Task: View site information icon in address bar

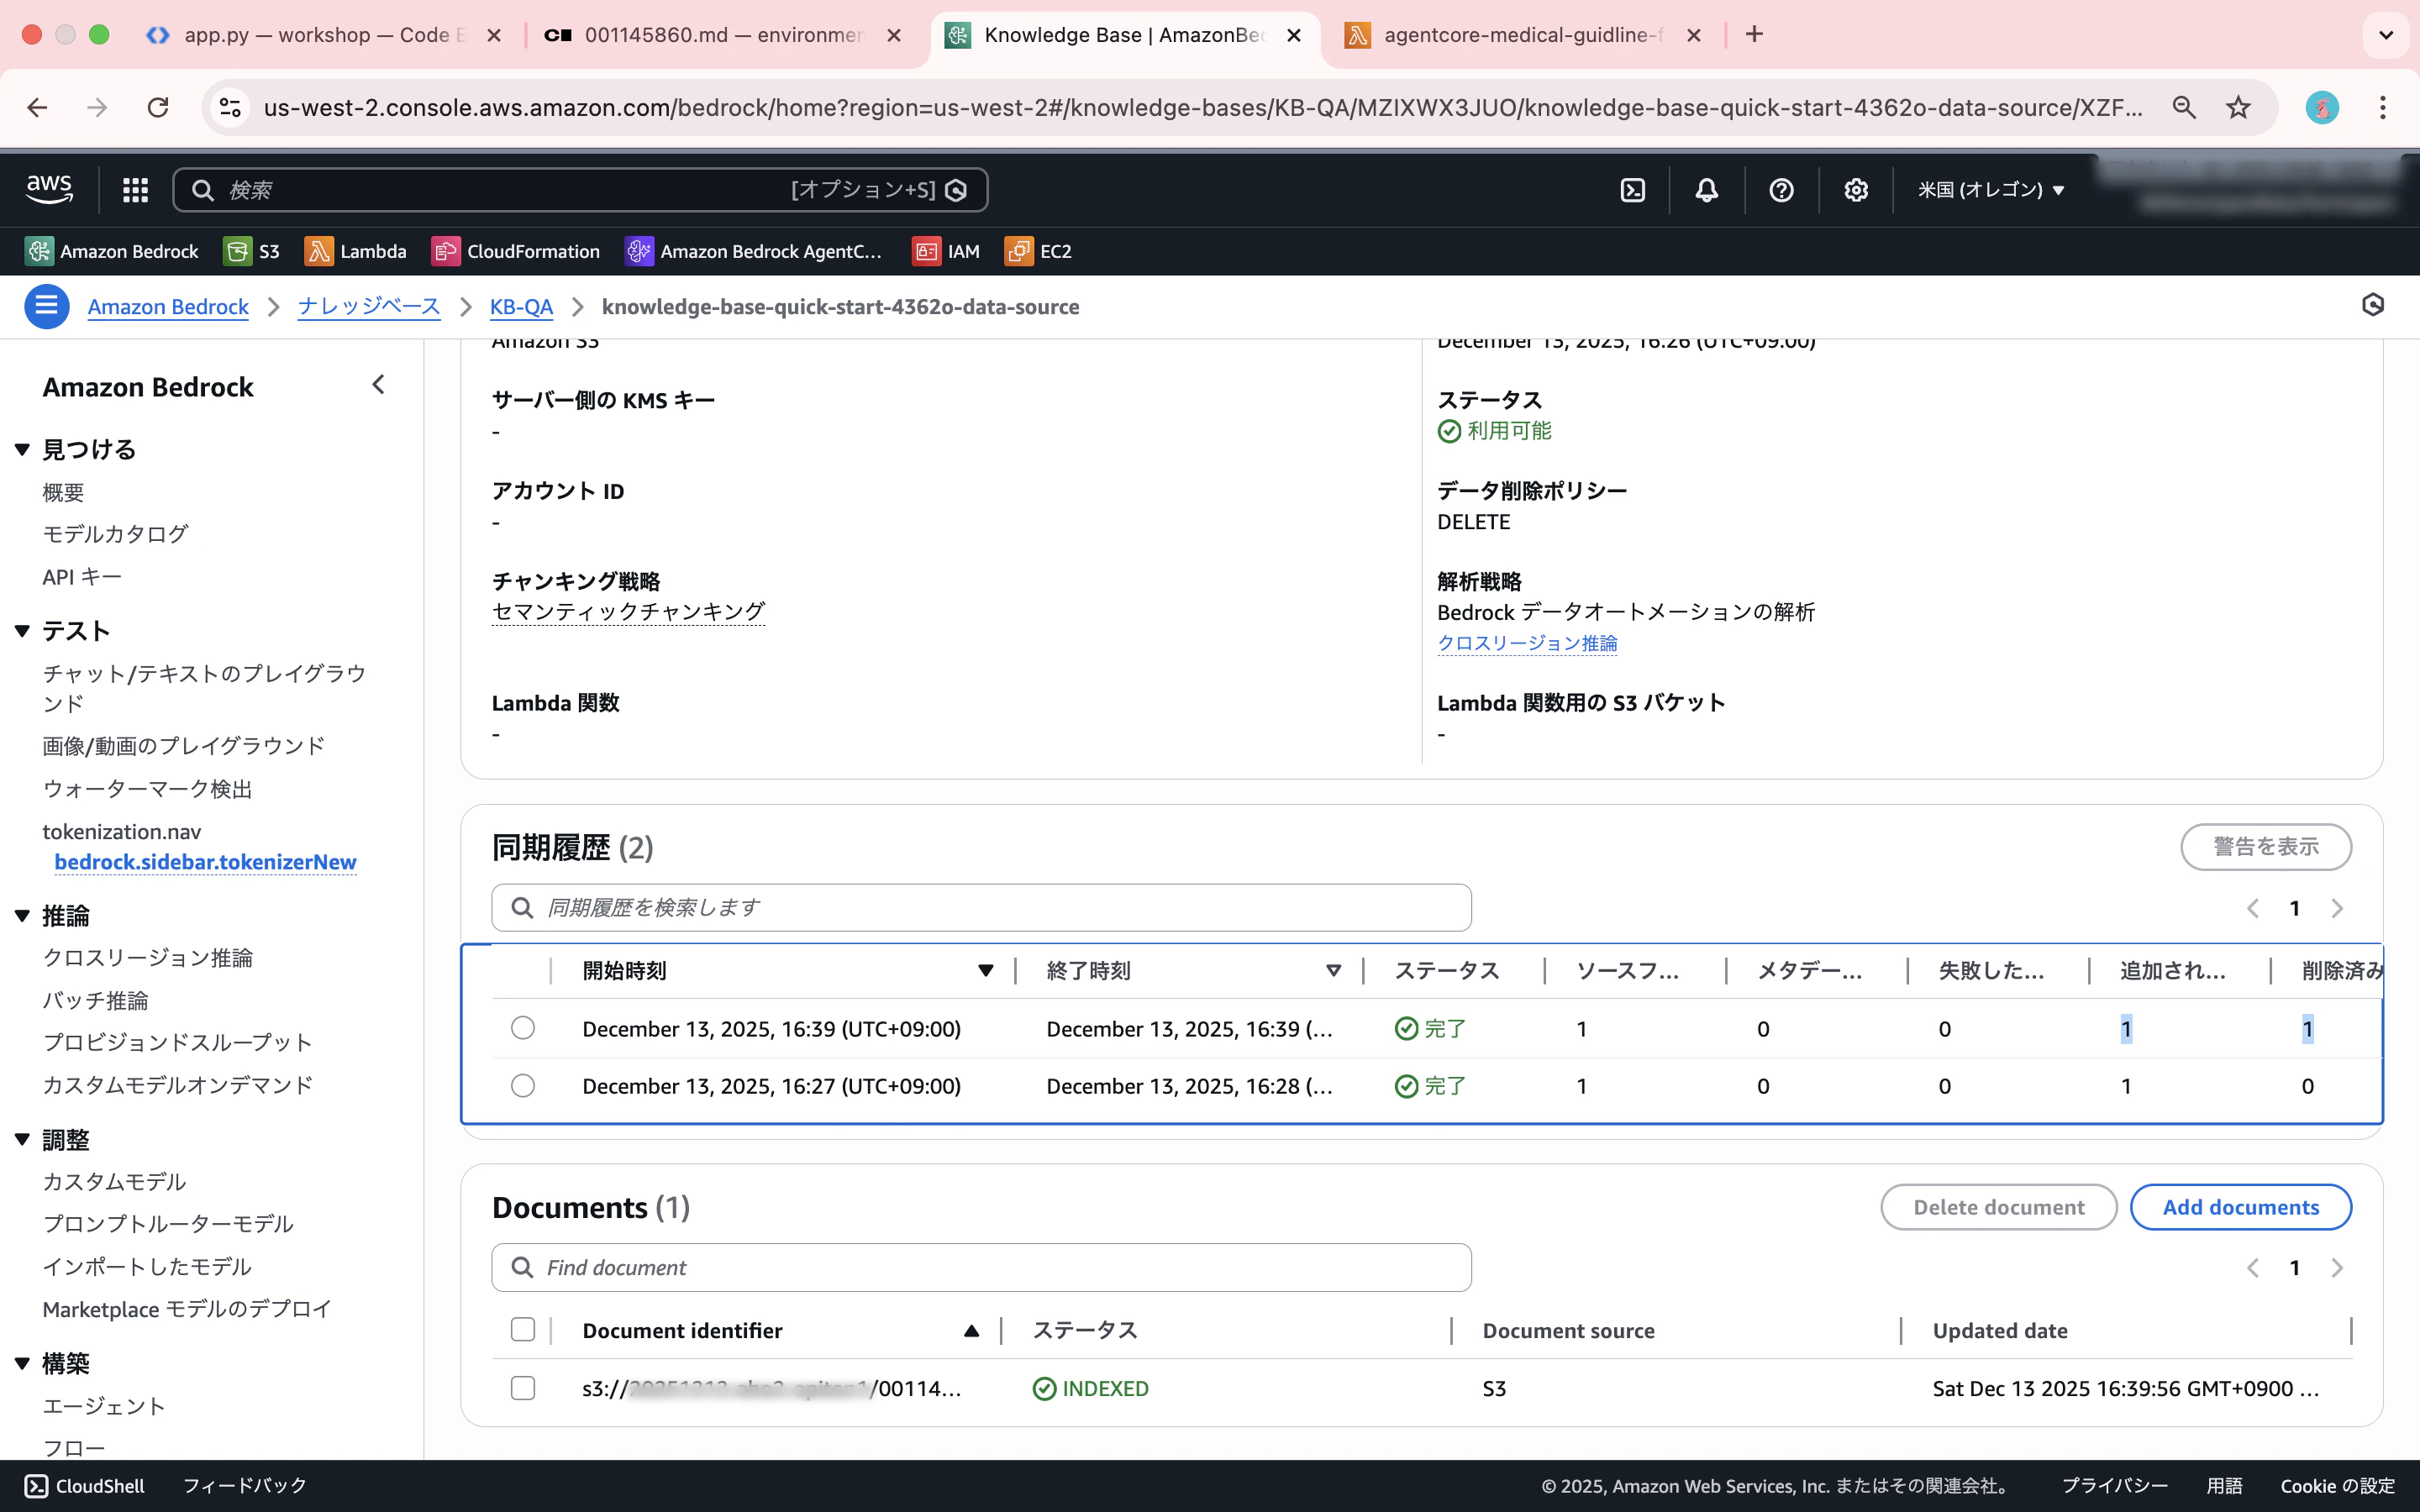Action: coord(231,107)
